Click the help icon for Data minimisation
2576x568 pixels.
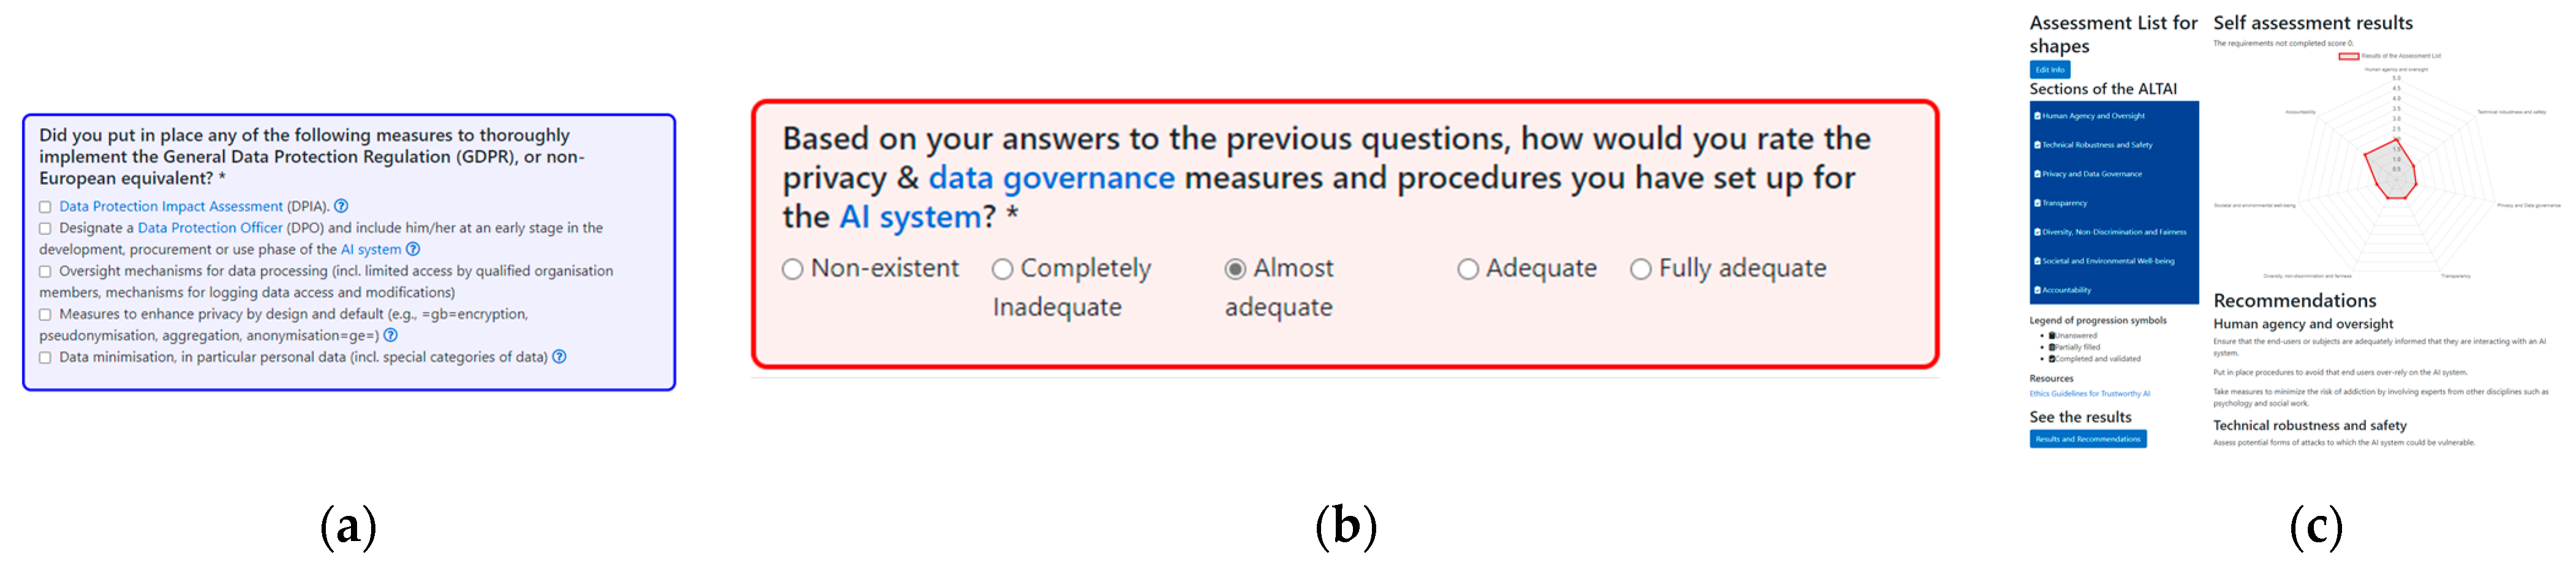(x=560, y=357)
